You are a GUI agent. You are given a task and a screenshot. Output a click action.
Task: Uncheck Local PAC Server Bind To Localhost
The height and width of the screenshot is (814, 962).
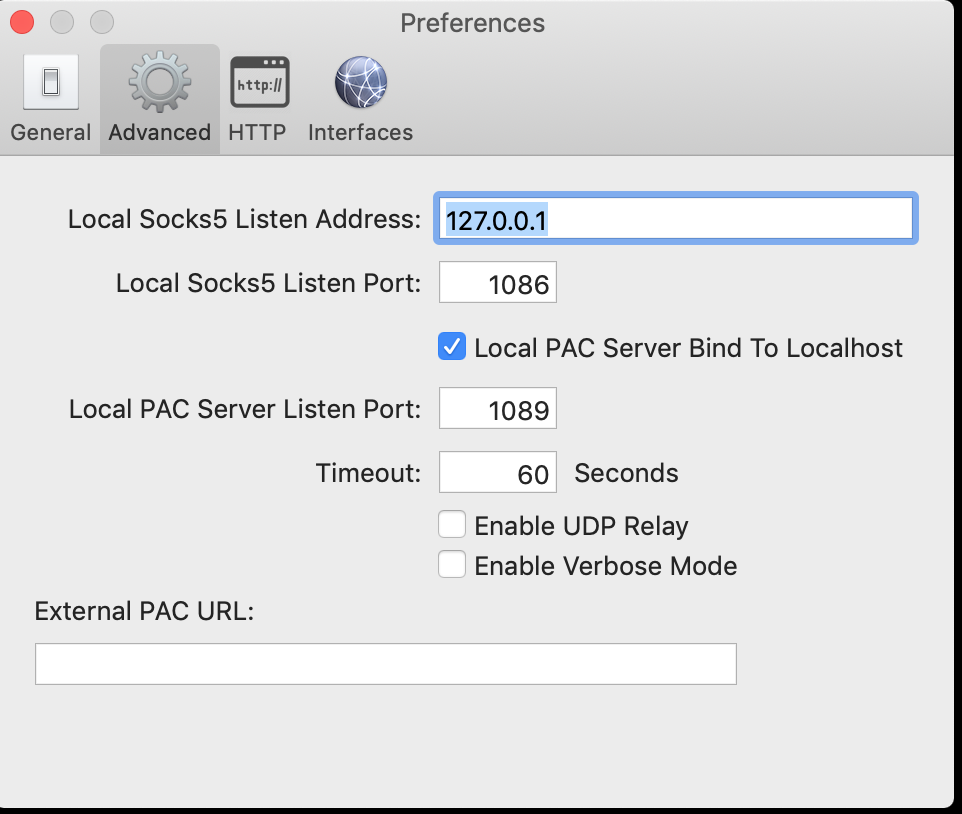point(452,347)
